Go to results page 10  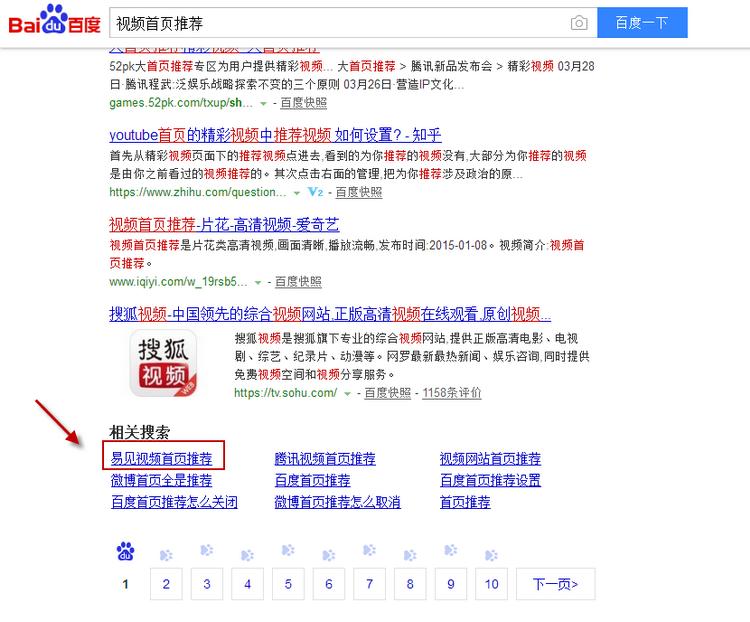(x=491, y=584)
